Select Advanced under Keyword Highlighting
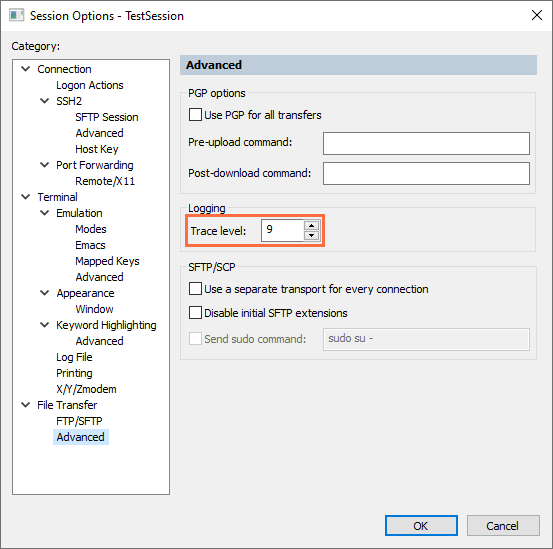The width and height of the screenshot is (553, 549). click(x=99, y=341)
